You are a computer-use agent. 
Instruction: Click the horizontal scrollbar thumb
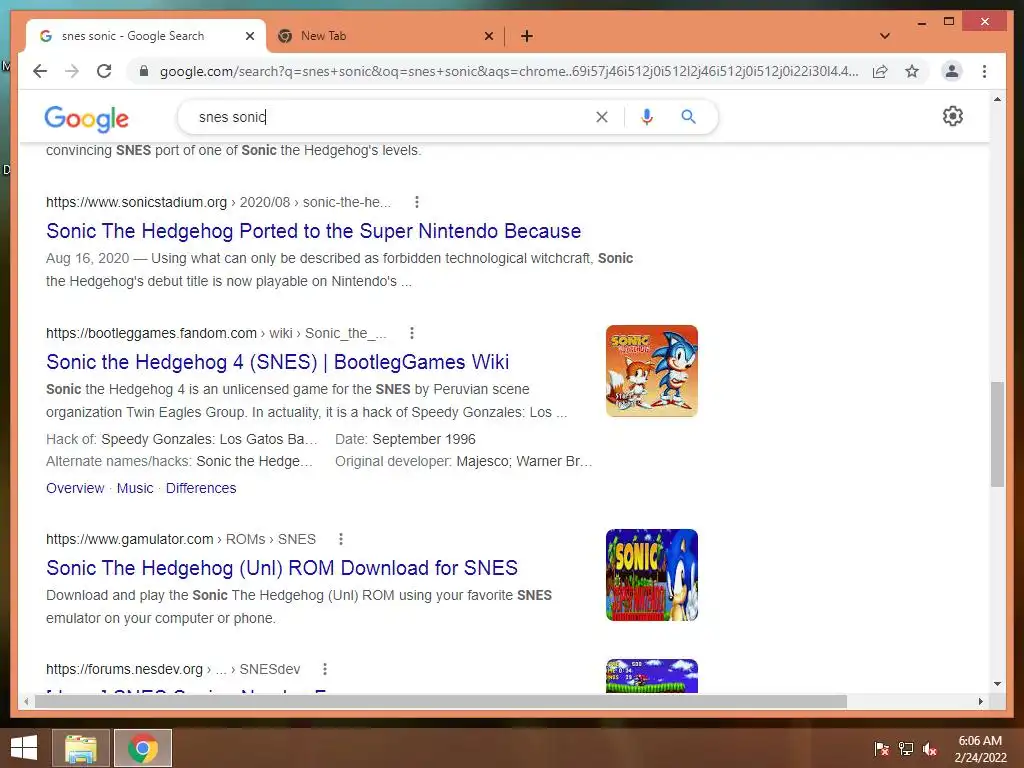(x=441, y=701)
